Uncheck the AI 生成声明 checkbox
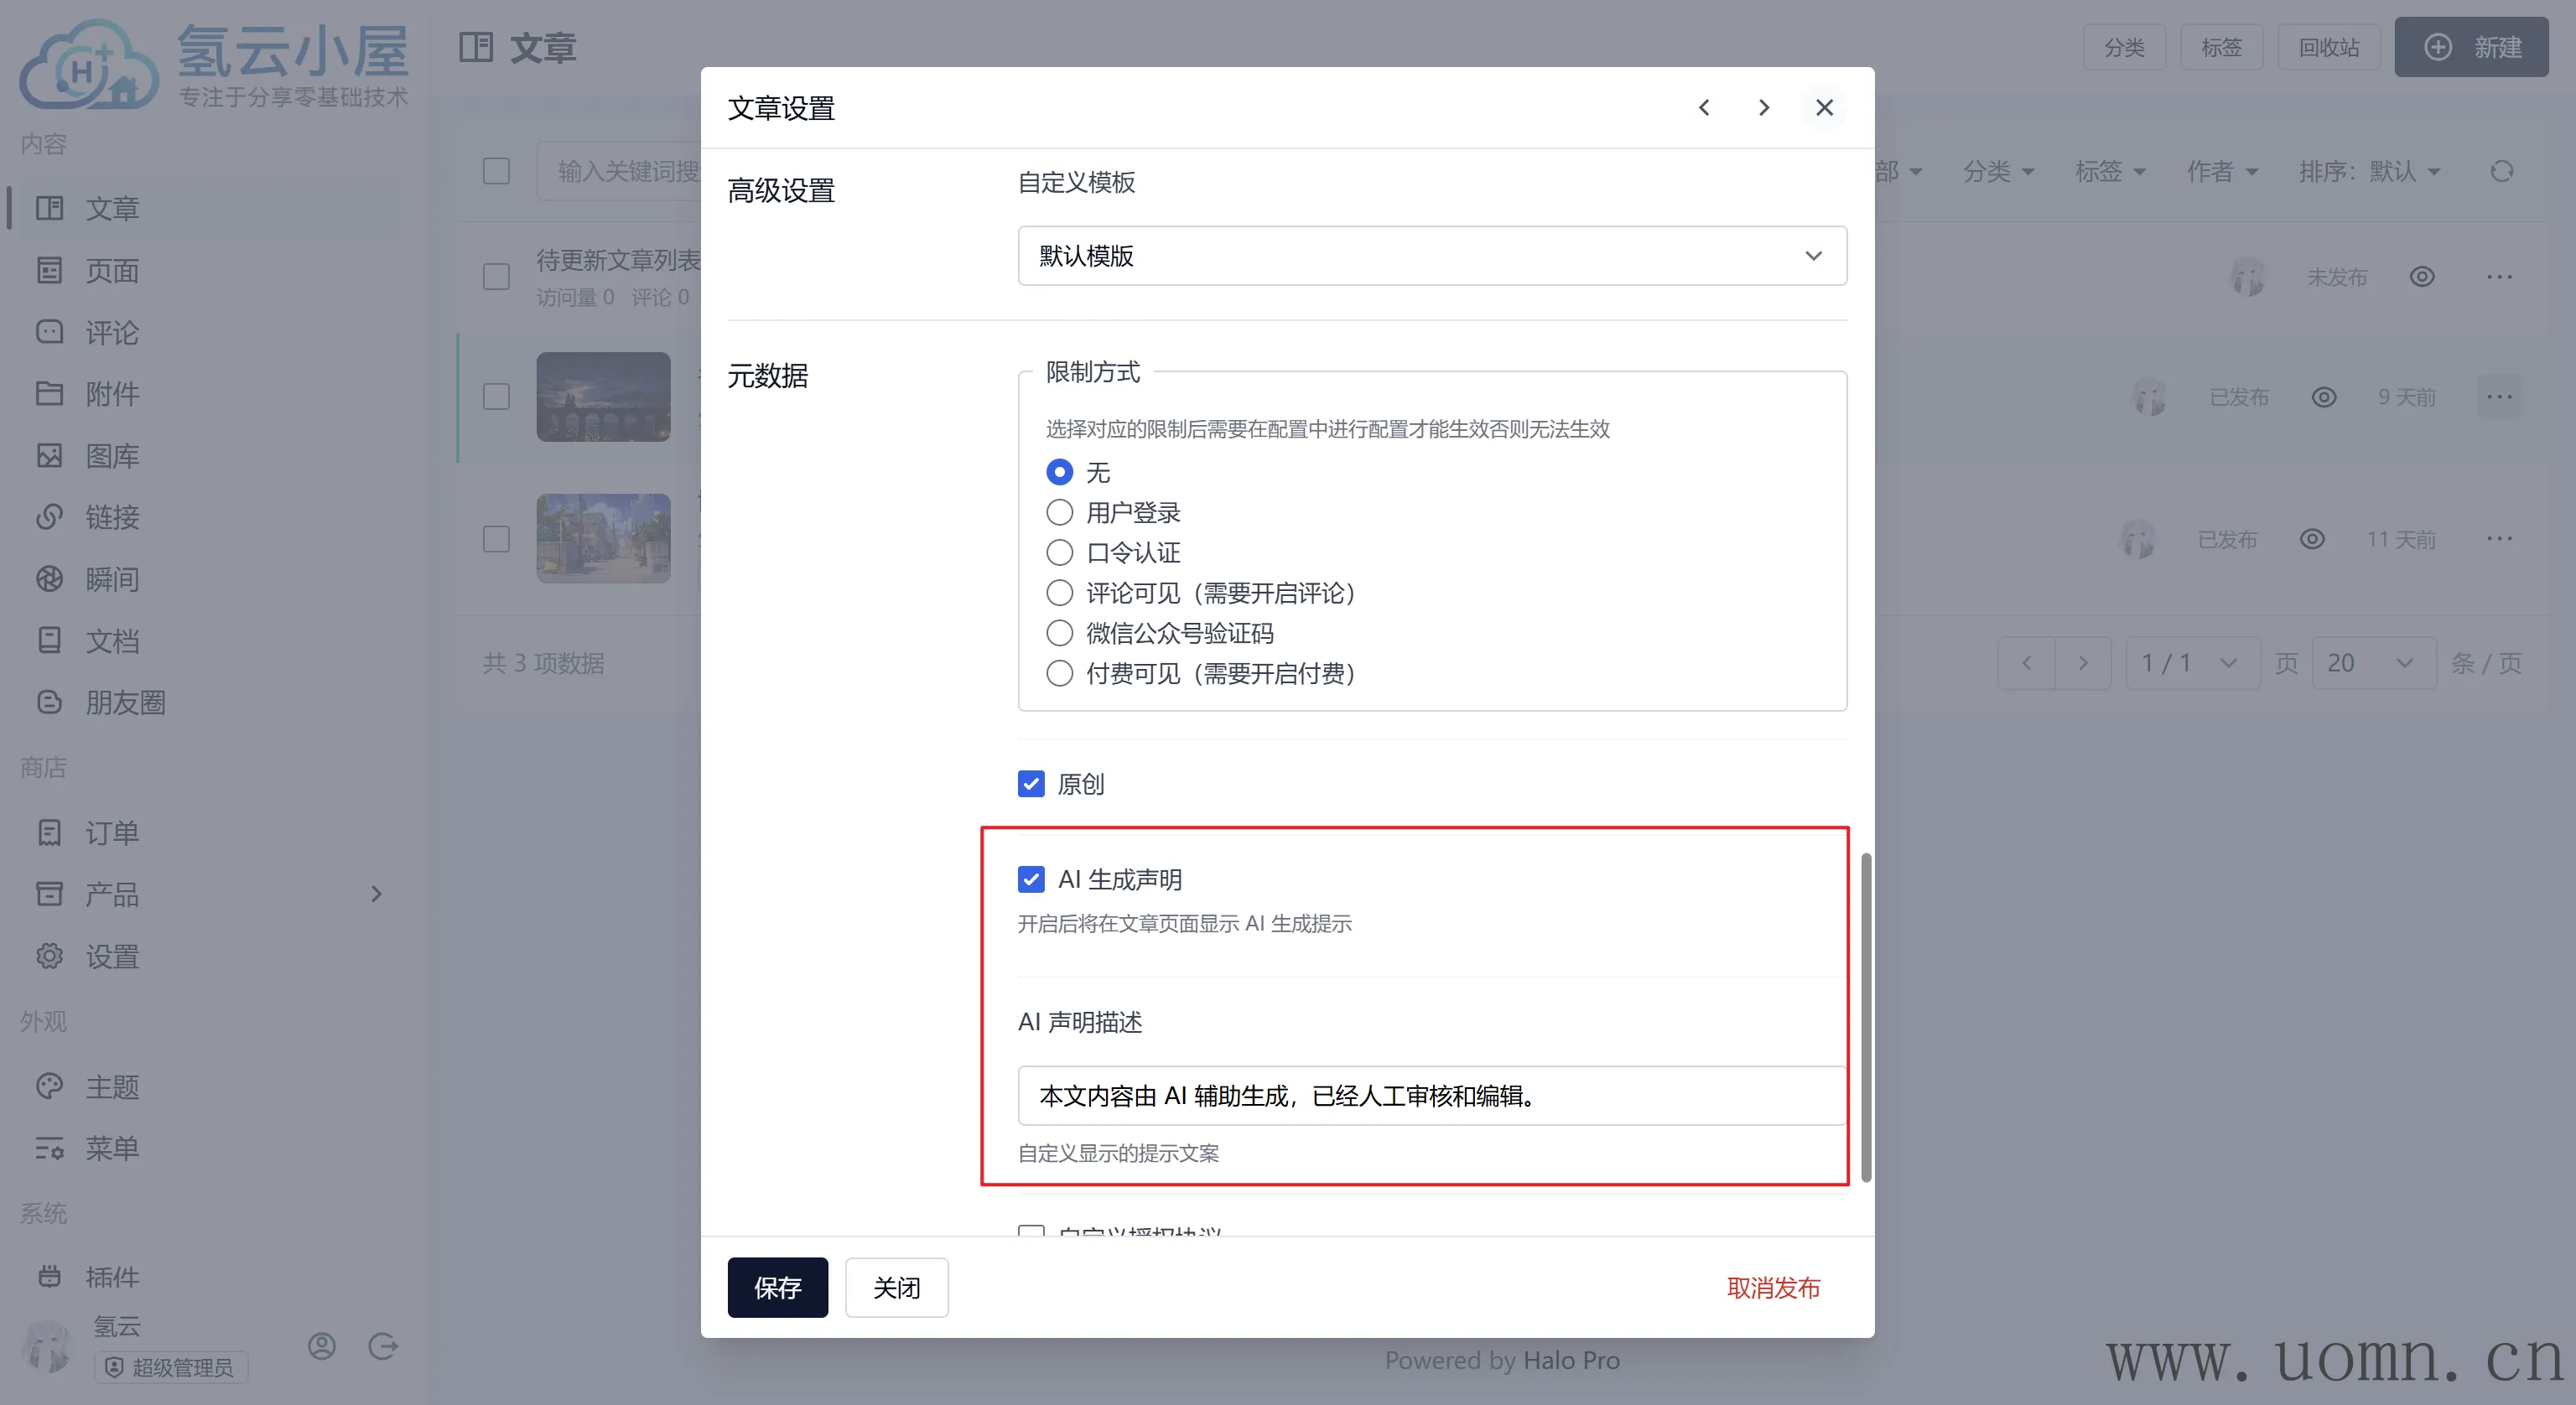Screen dimensions: 2576x1405 [1031, 879]
